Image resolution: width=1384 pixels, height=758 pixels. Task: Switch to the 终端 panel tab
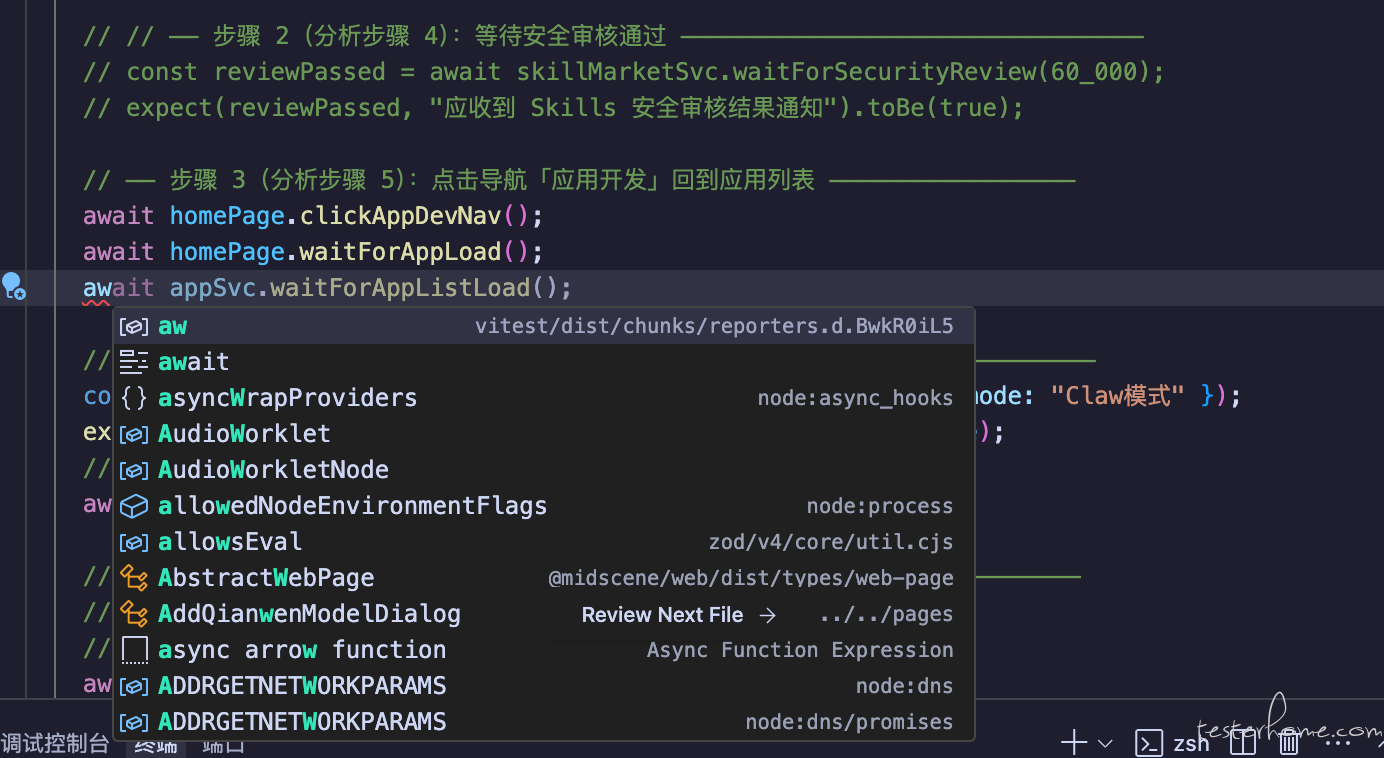coord(157,746)
